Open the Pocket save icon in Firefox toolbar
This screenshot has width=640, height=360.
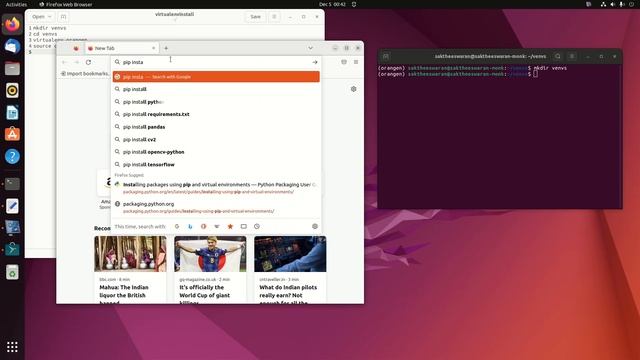[x=344, y=62]
